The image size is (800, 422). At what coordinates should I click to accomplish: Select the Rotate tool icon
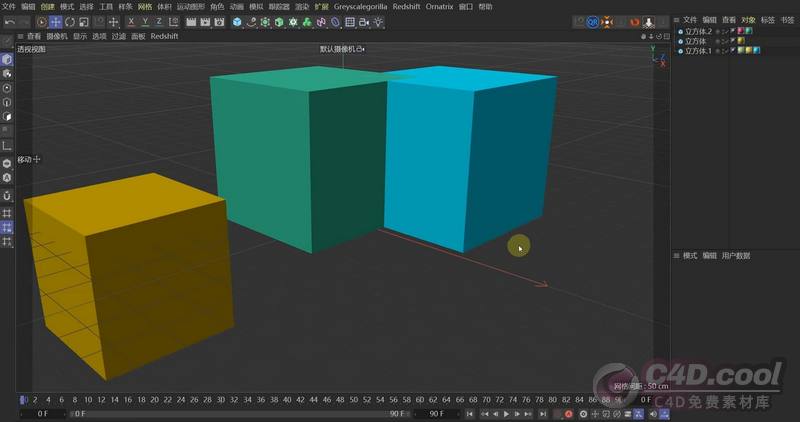70,22
